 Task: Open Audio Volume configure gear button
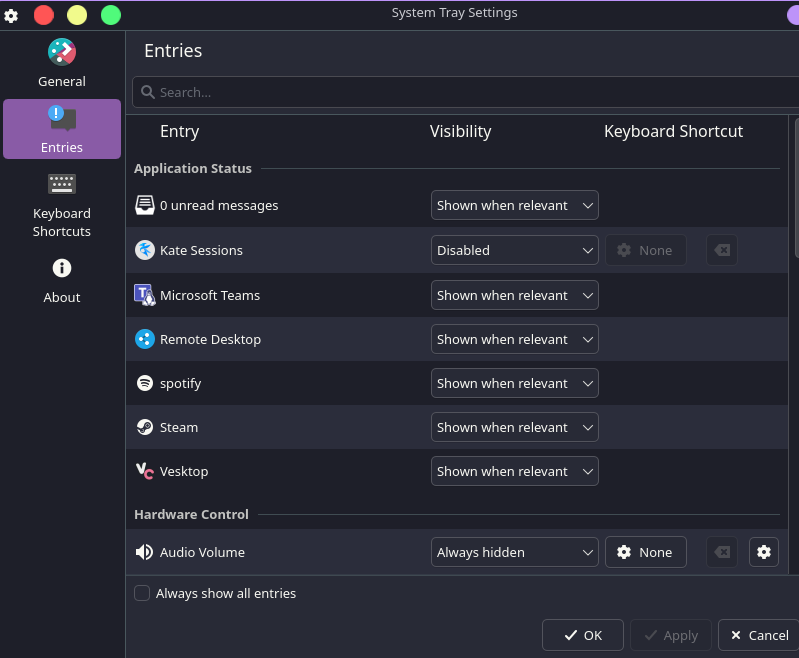point(763,552)
